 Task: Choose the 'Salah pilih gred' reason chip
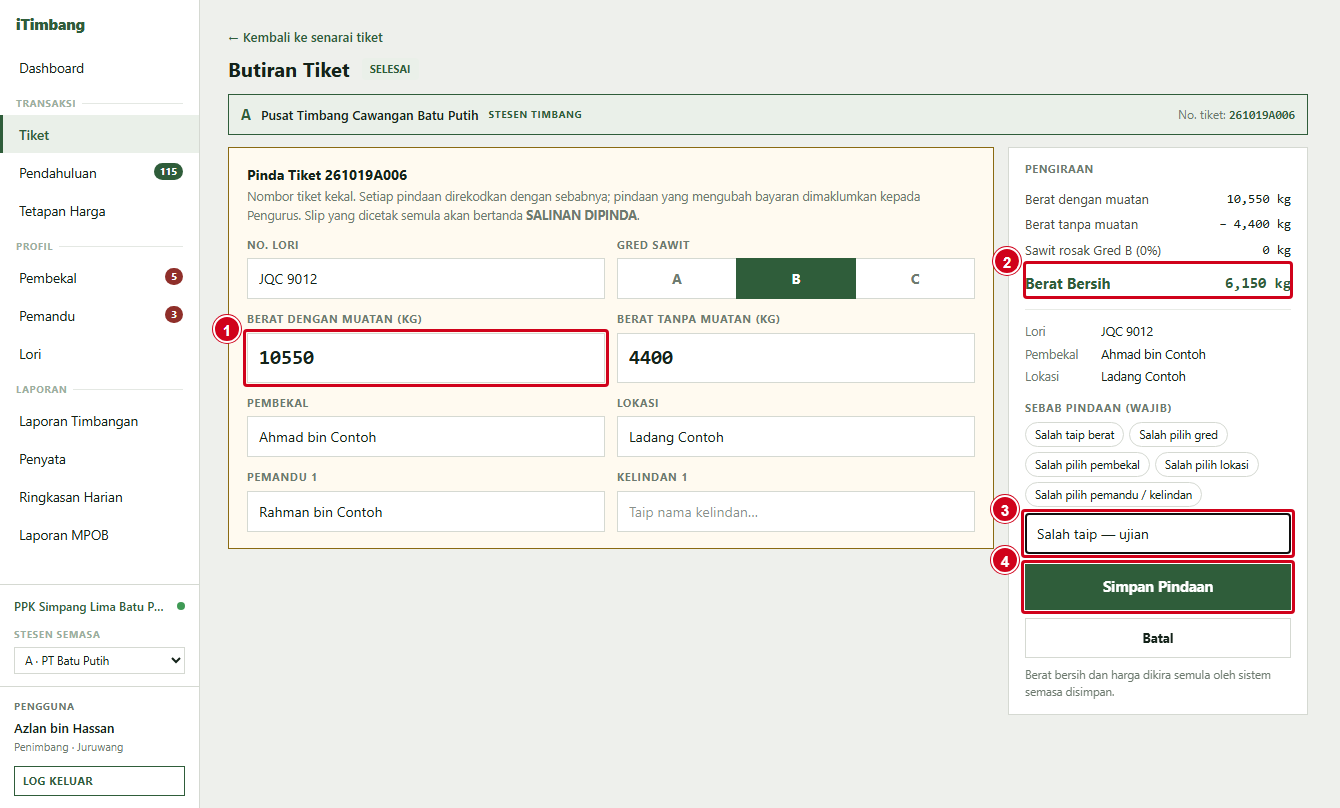point(1178,435)
